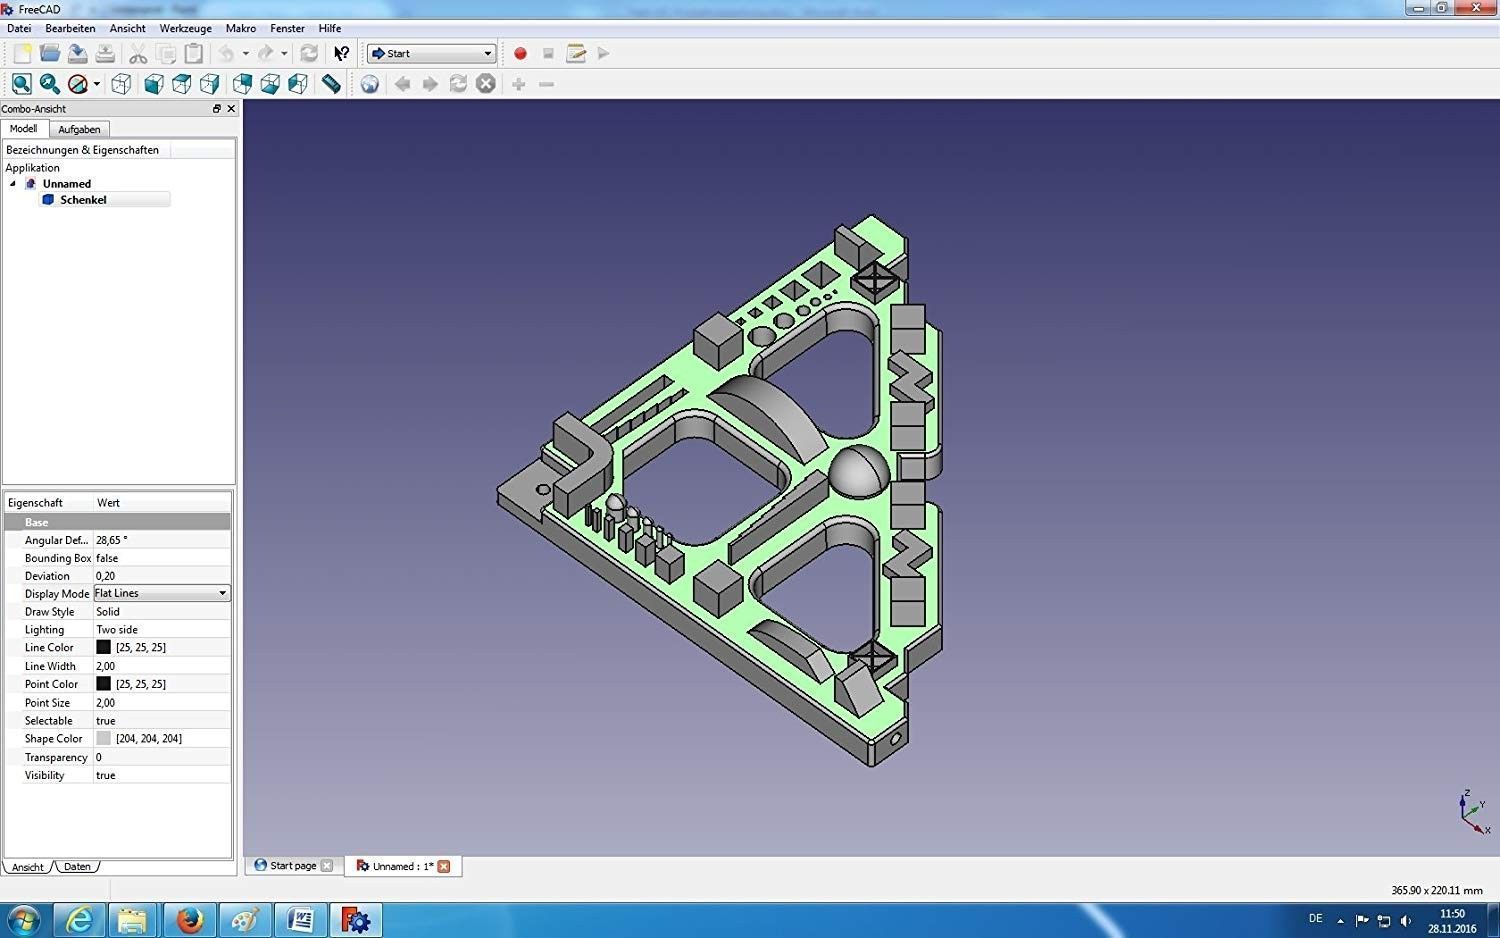Open the Werkzeuge menu
This screenshot has height=938, width=1500.
click(x=185, y=28)
